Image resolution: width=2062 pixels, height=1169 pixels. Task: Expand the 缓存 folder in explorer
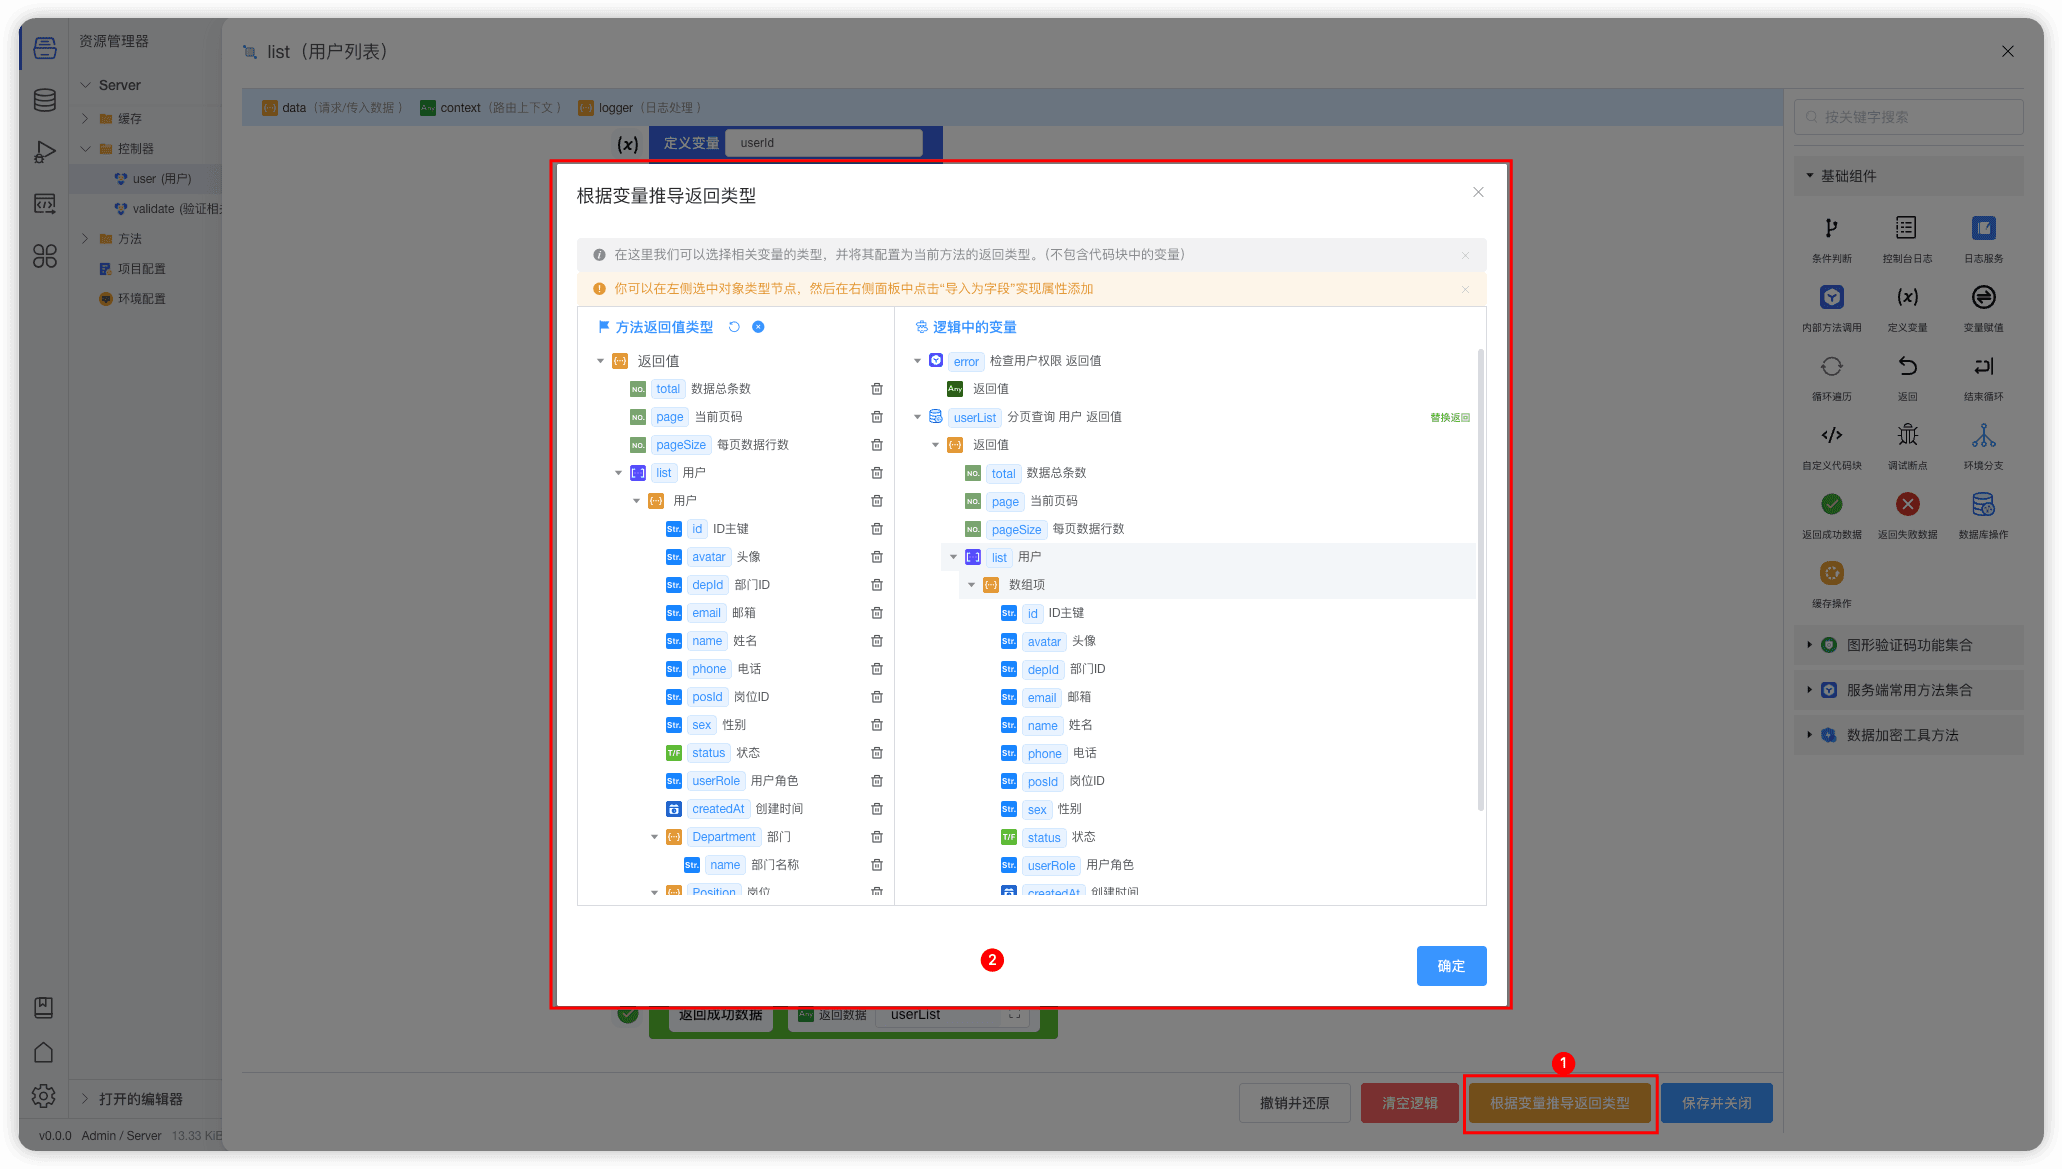point(85,118)
